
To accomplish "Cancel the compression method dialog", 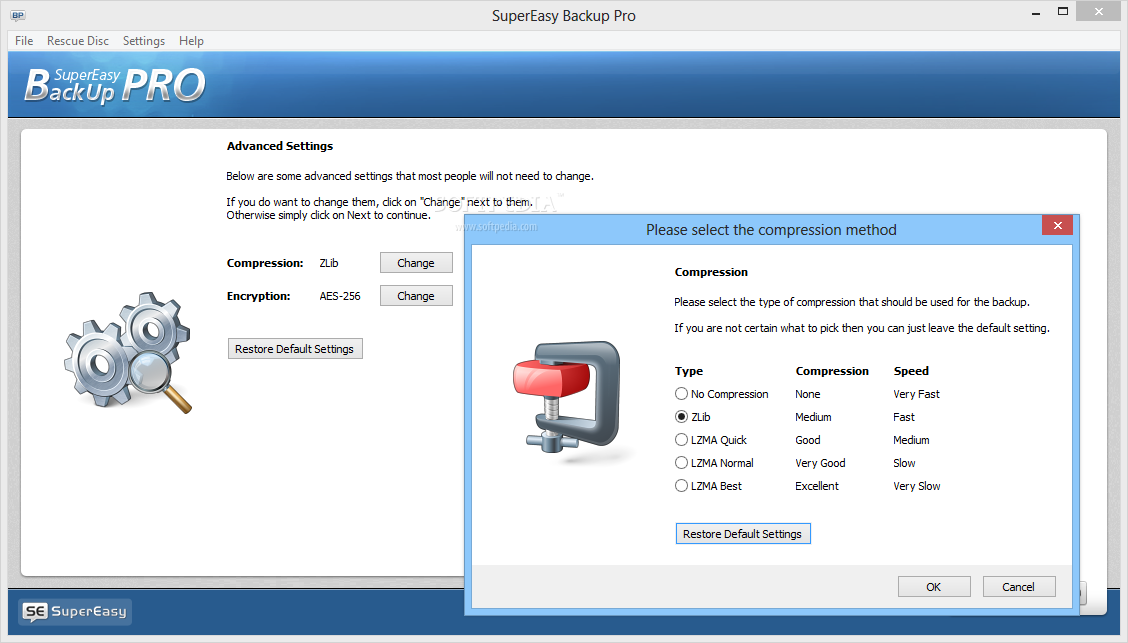I will (1019, 587).
